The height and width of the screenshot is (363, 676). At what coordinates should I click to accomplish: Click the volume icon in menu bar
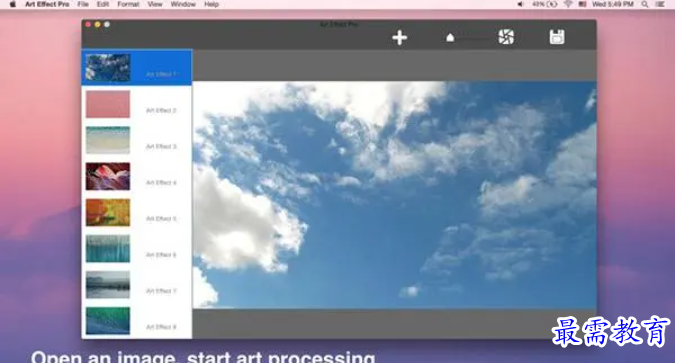(x=520, y=4)
